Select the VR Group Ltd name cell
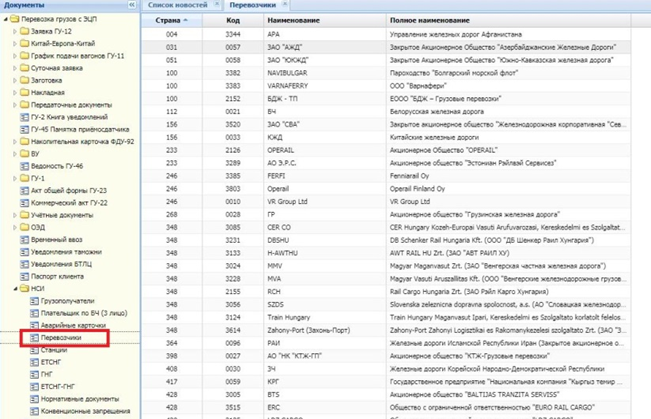Image resolution: width=651 pixels, height=419 pixels. 325,202
